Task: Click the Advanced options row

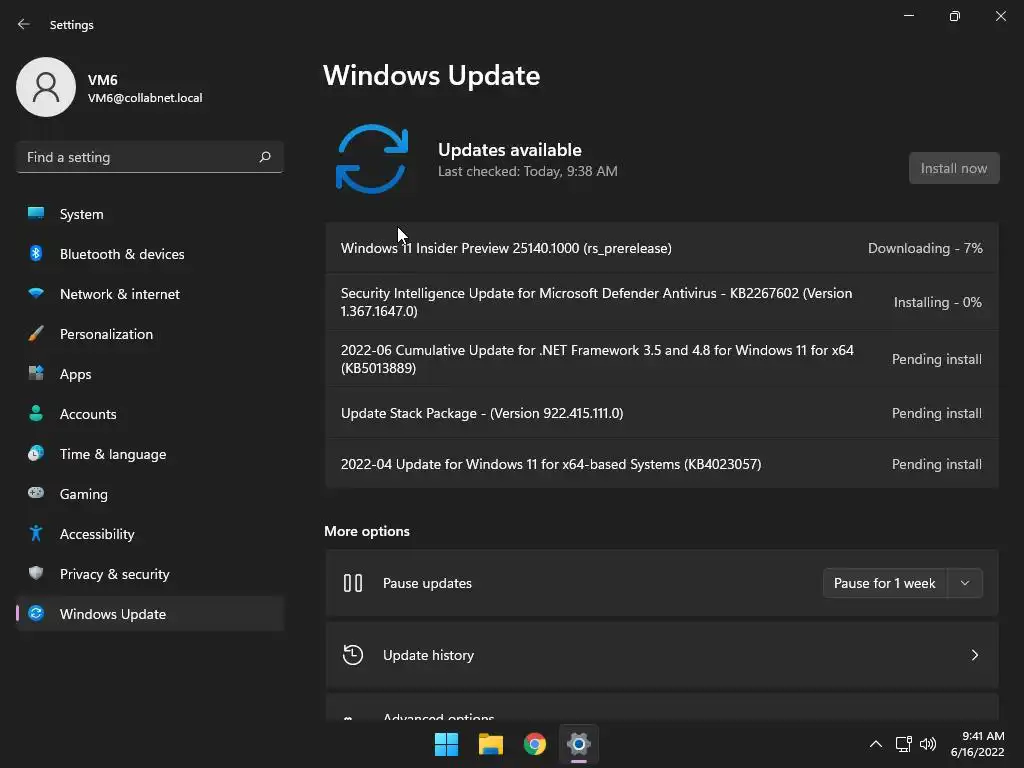Action: 662,708
